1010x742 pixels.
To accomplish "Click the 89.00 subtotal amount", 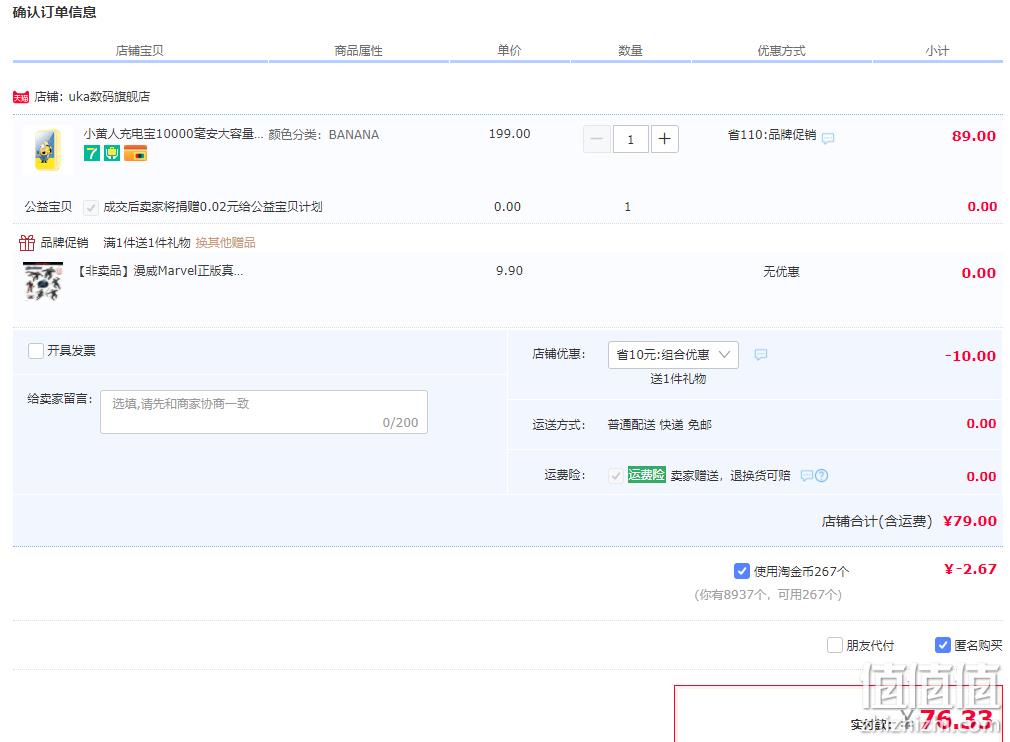I will [974, 136].
